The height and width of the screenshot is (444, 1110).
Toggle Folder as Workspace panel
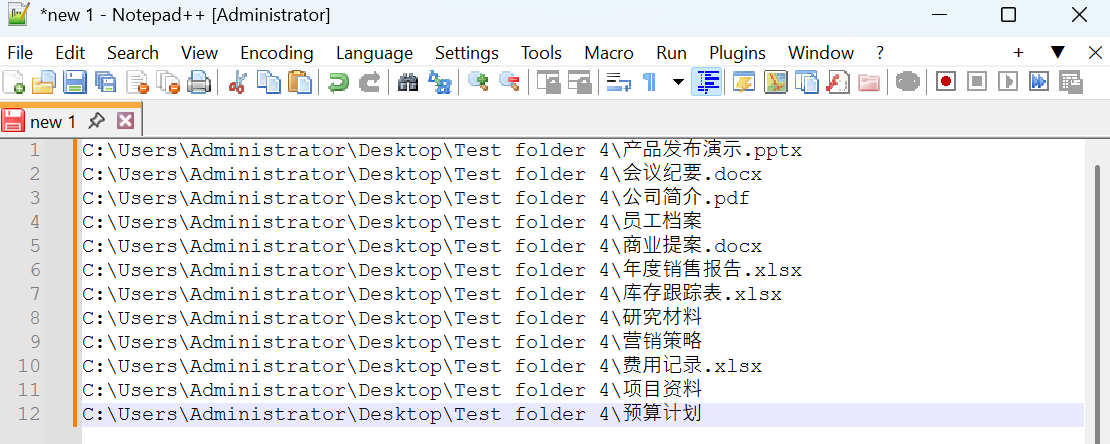click(869, 82)
